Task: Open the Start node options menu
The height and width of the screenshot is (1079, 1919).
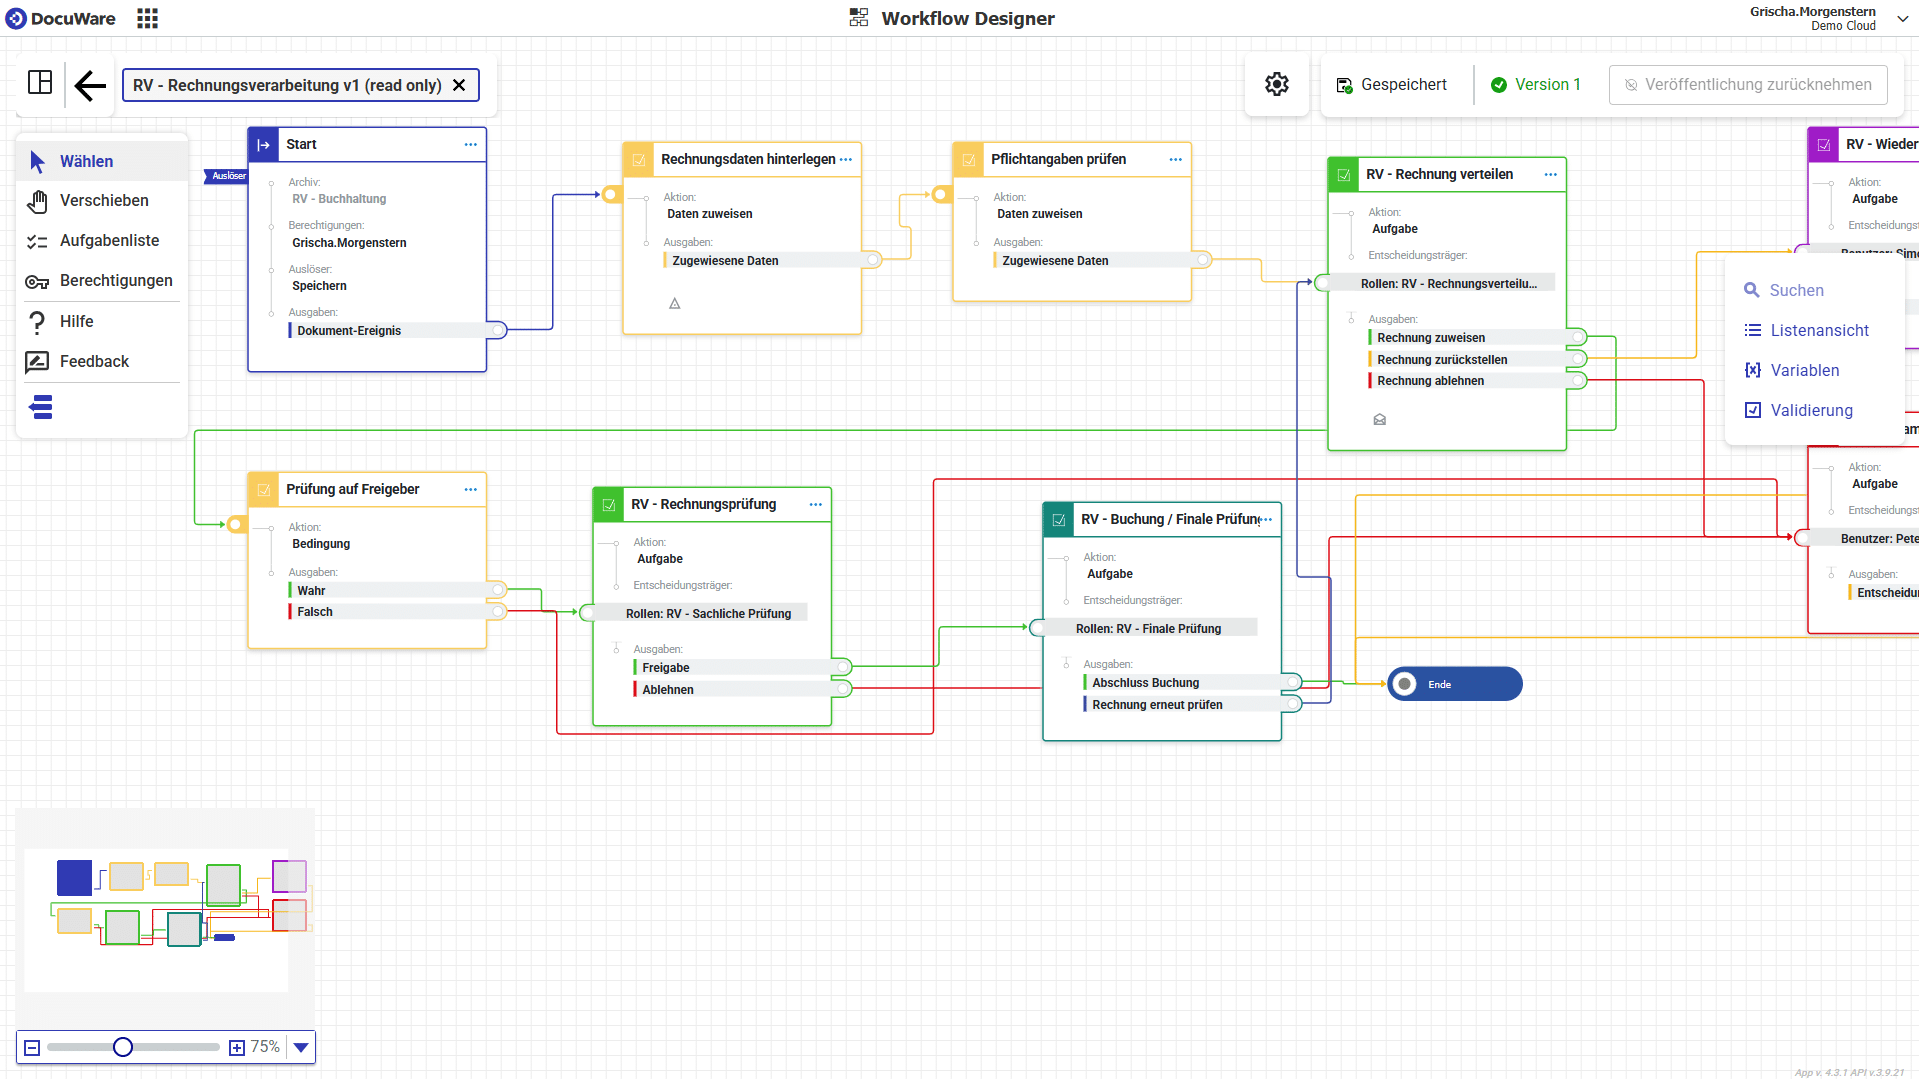Action: 470,145
